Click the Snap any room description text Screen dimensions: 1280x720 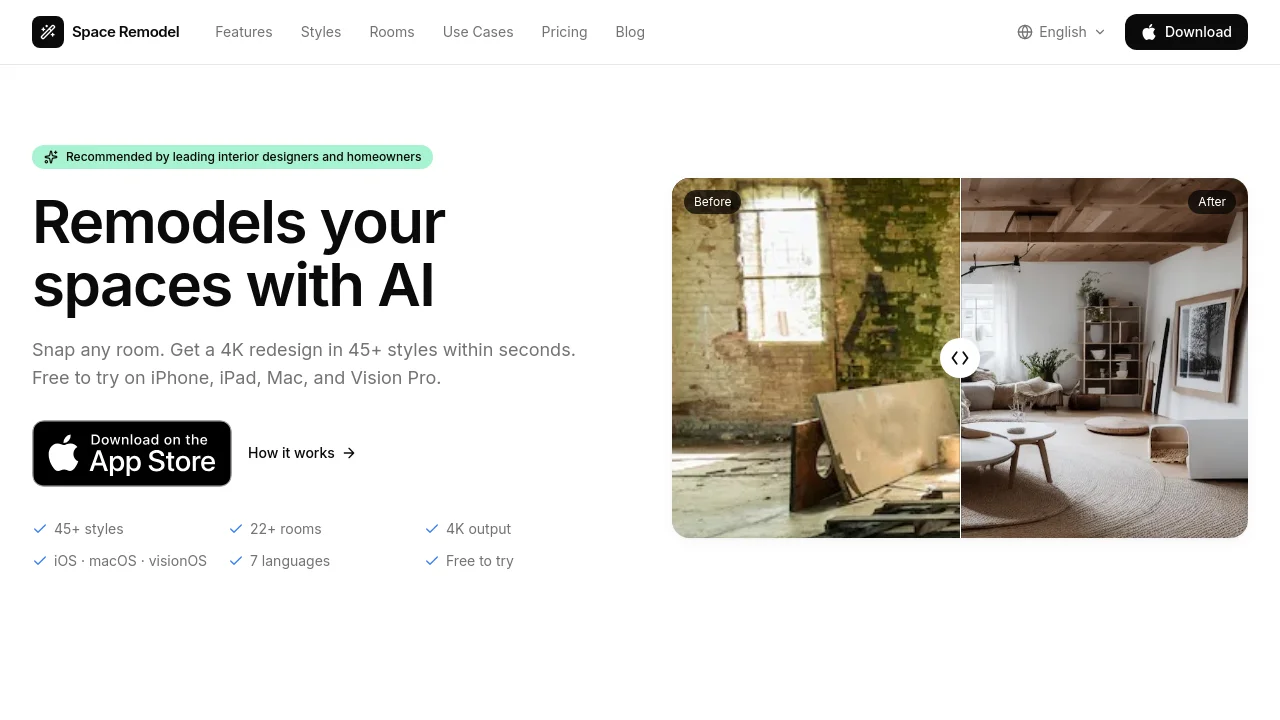(304, 364)
